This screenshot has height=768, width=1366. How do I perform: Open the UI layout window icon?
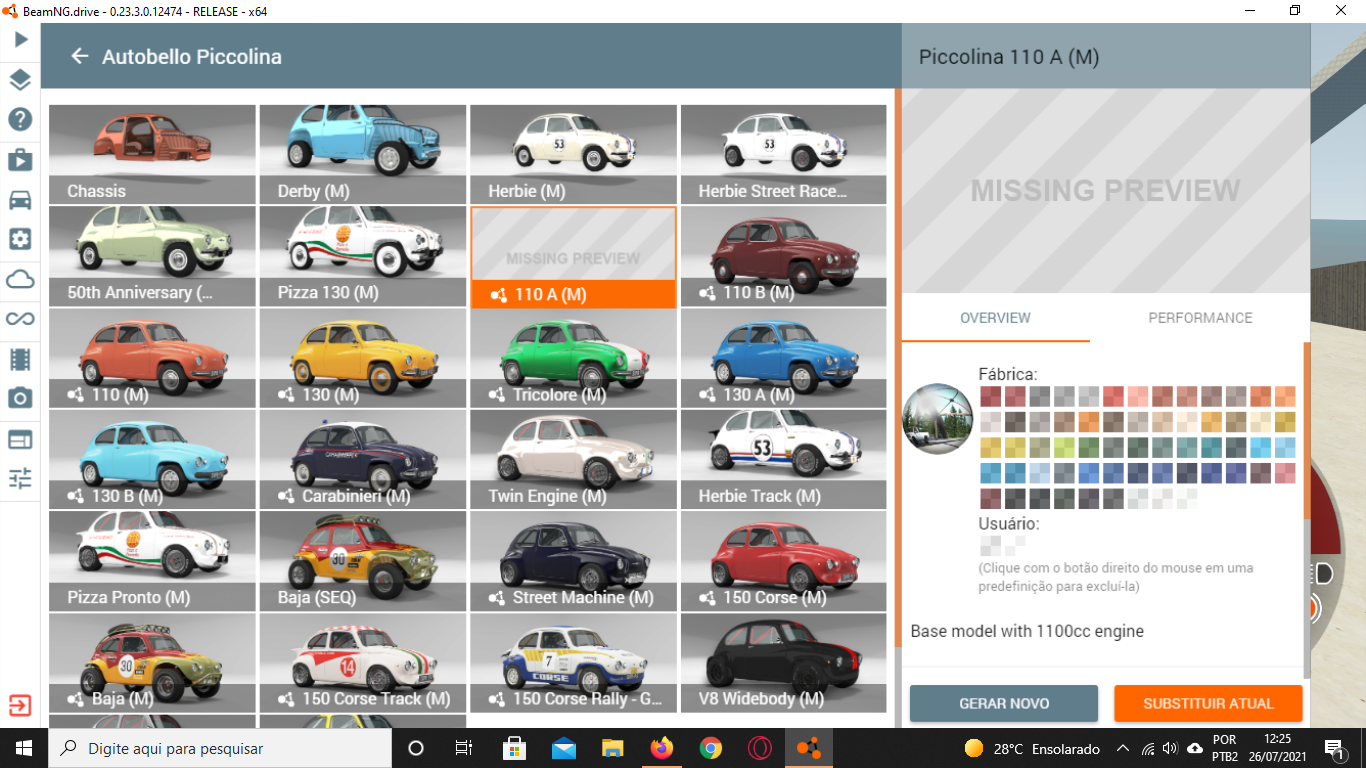pos(20,439)
